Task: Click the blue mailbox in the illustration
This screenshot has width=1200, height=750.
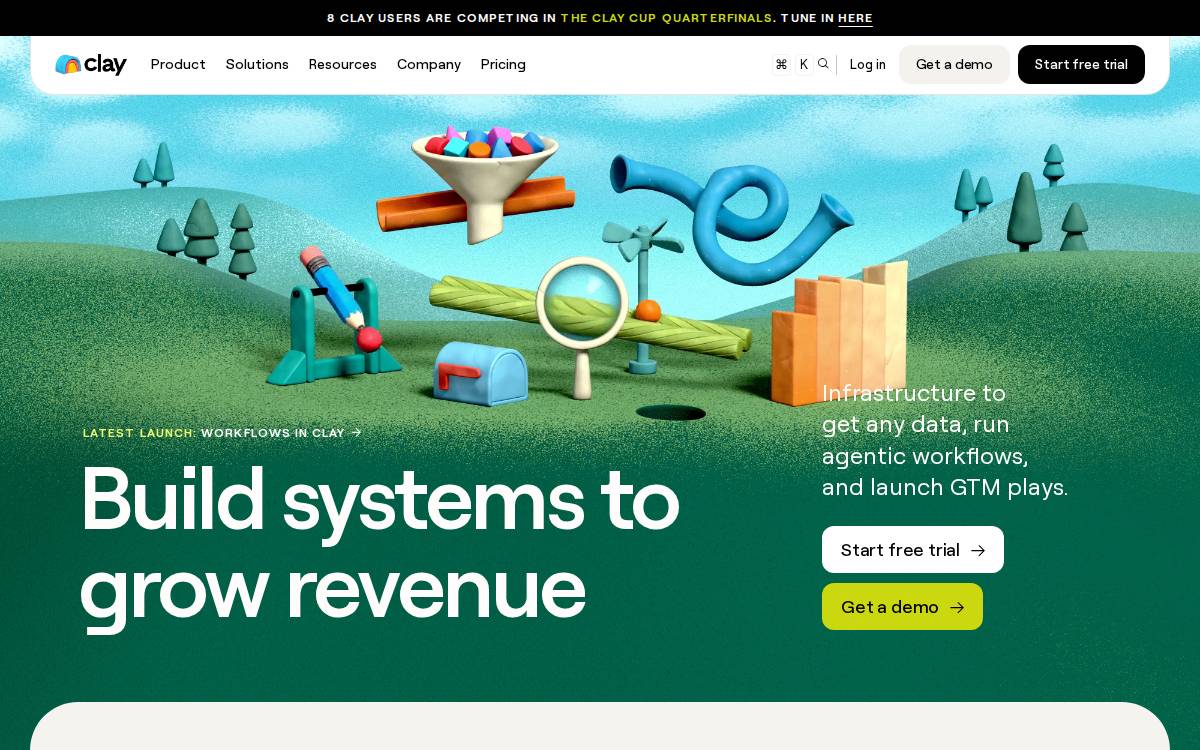Action: point(480,372)
